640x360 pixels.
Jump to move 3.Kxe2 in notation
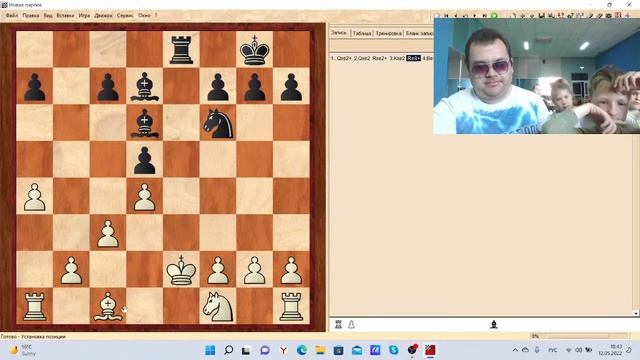(x=397, y=58)
